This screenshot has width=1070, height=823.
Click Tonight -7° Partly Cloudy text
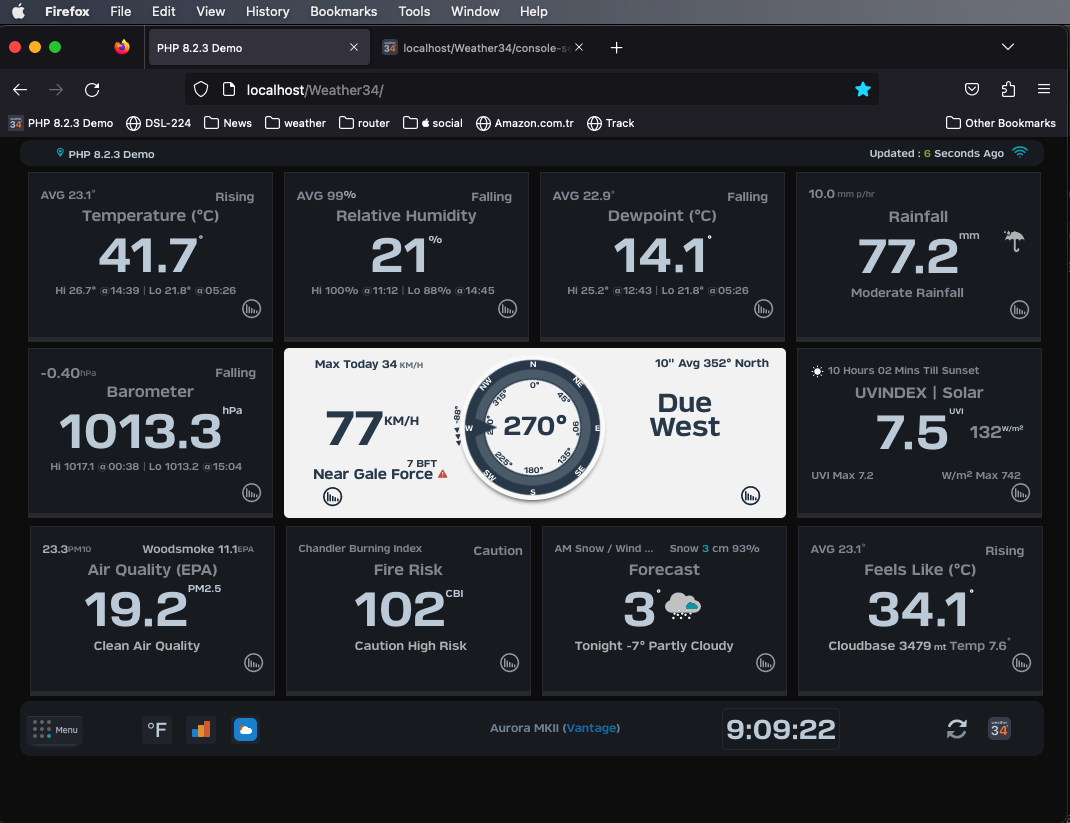coord(654,646)
